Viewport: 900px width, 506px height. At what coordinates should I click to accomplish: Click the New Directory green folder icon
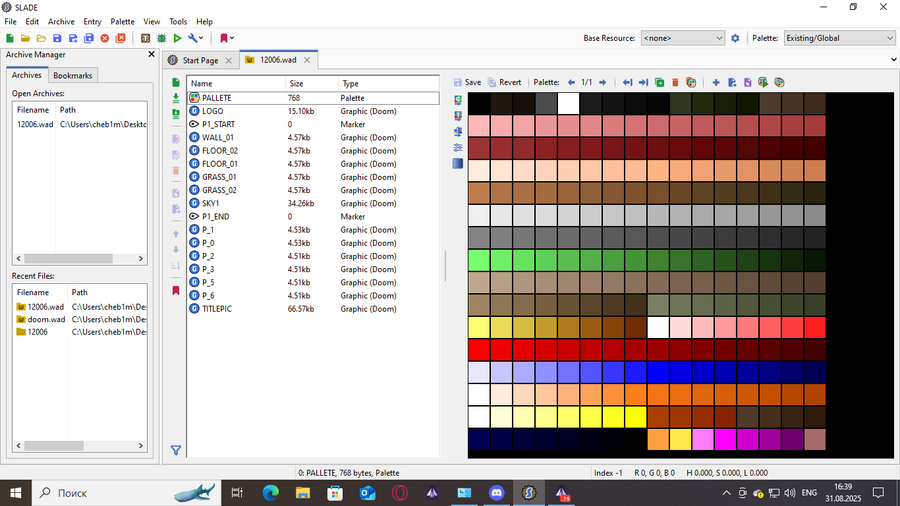click(x=176, y=114)
